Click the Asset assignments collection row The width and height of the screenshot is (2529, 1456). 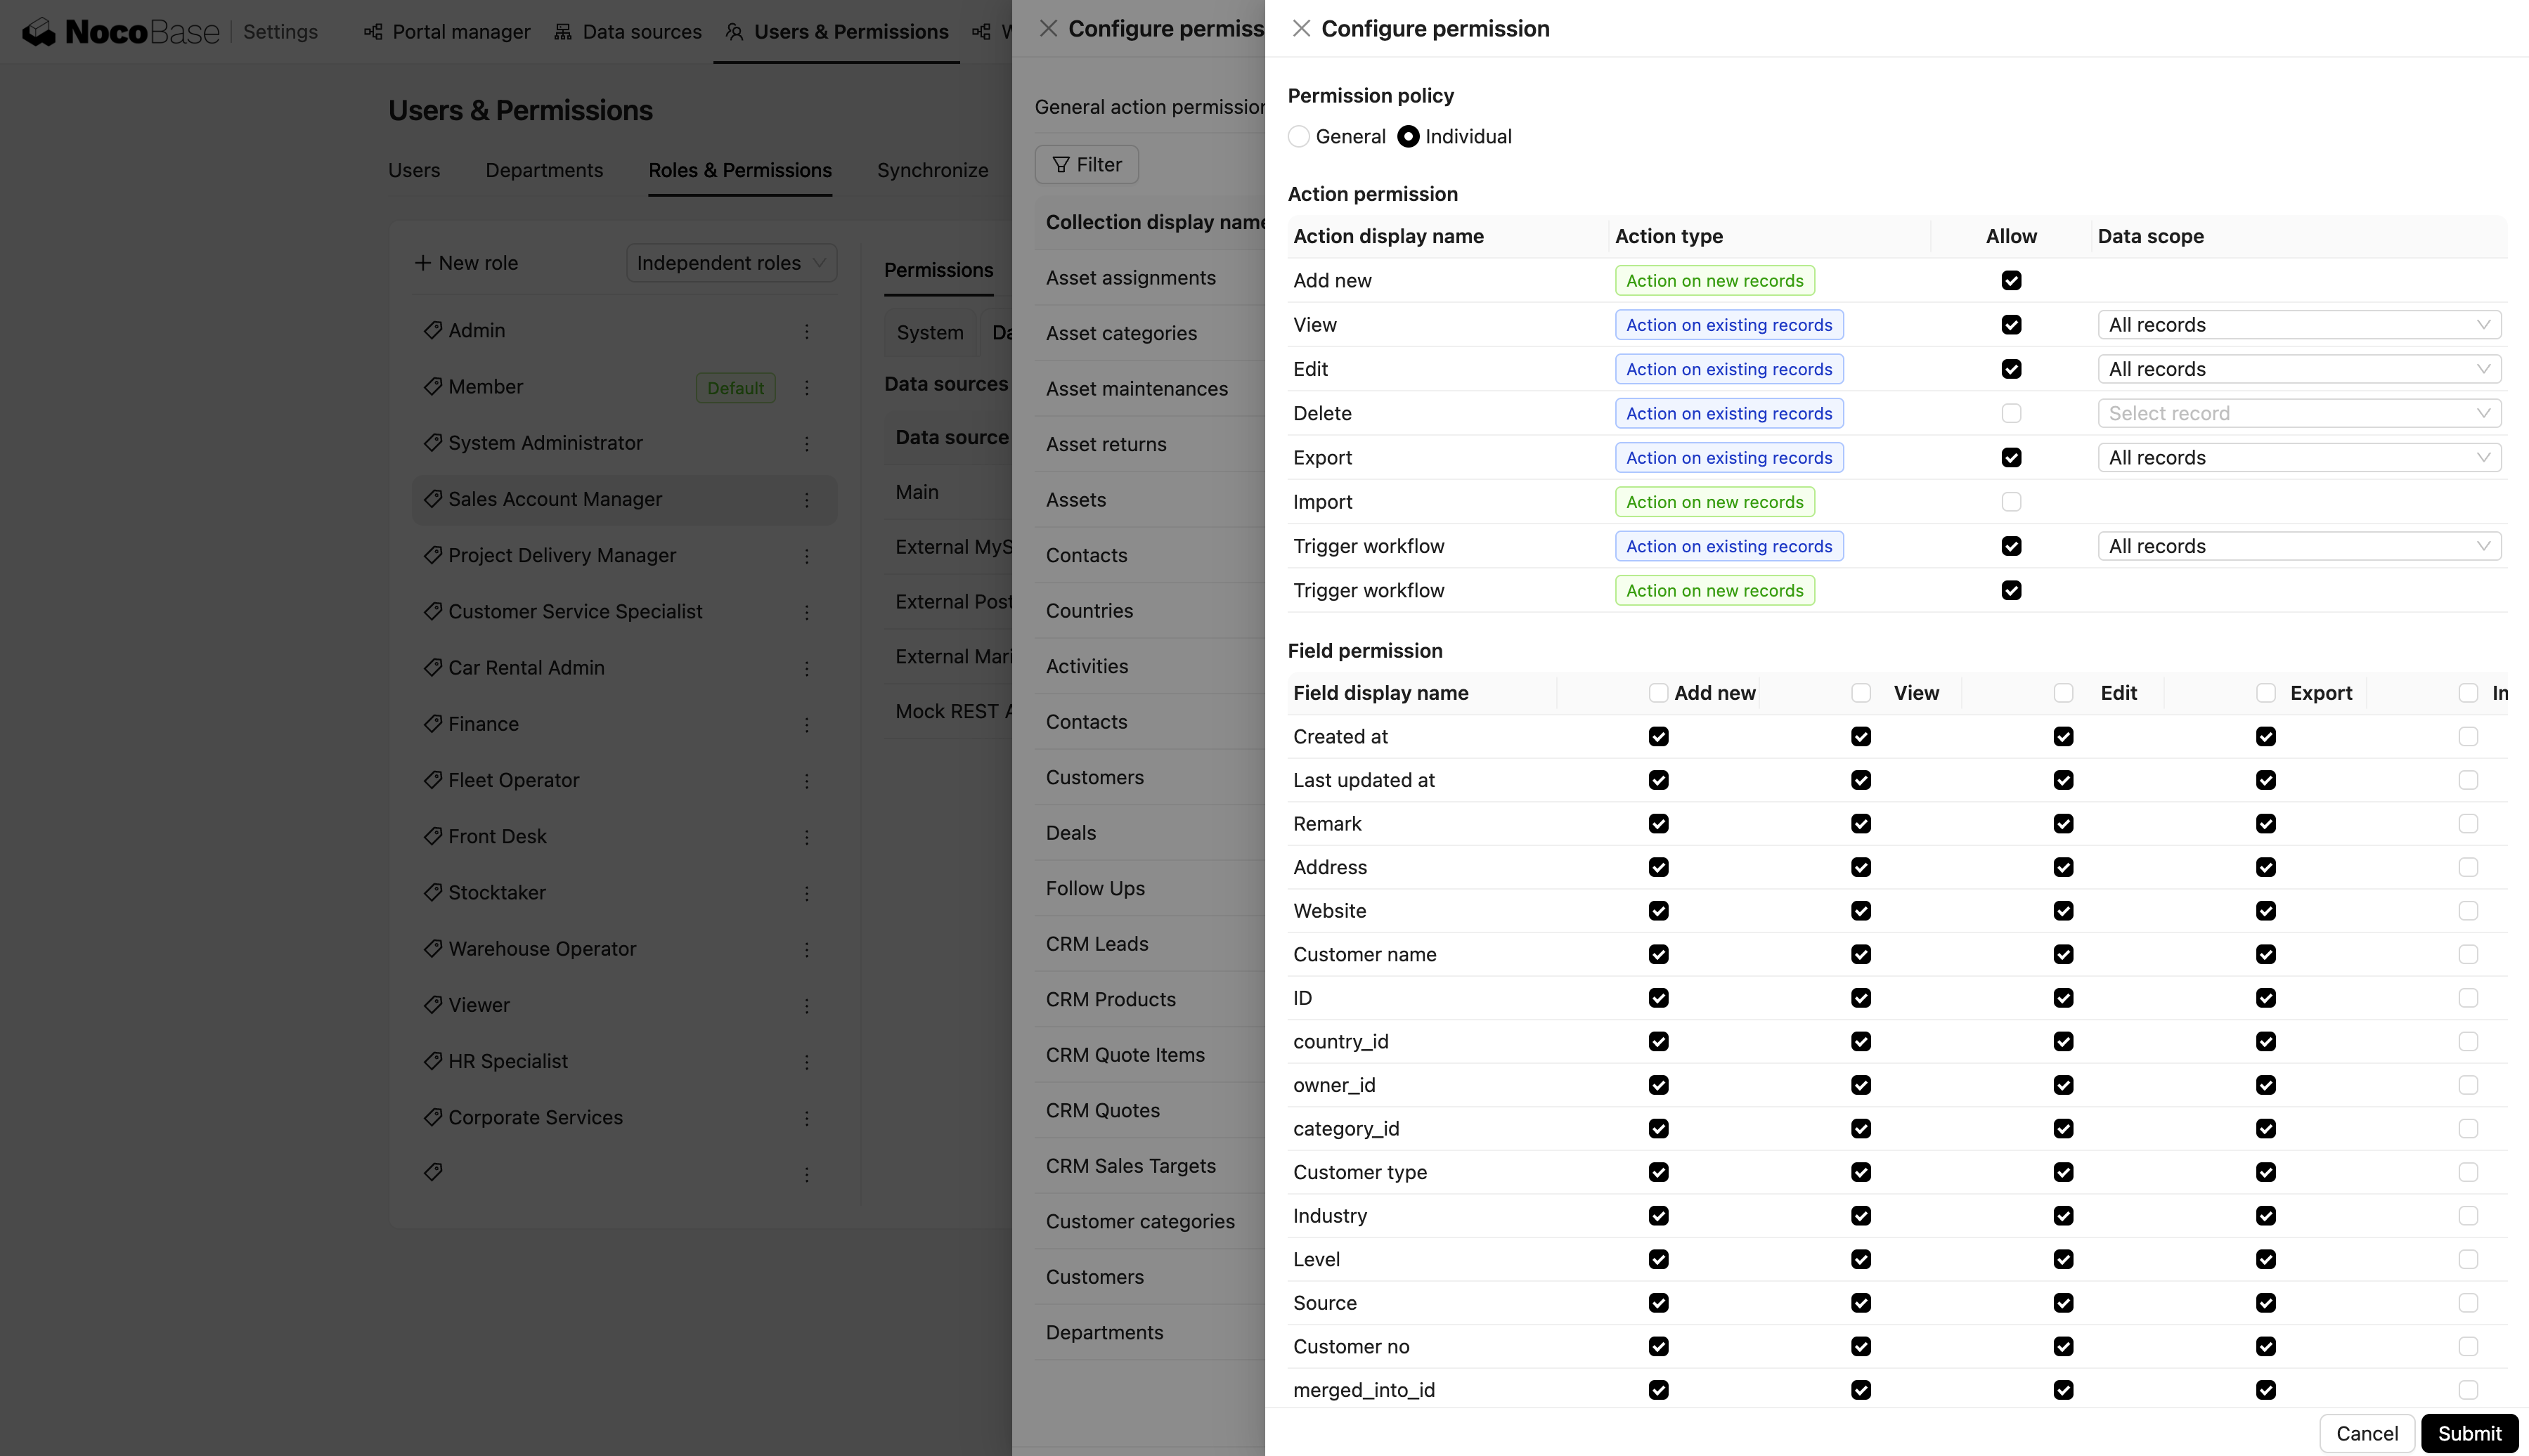[1150, 278]
